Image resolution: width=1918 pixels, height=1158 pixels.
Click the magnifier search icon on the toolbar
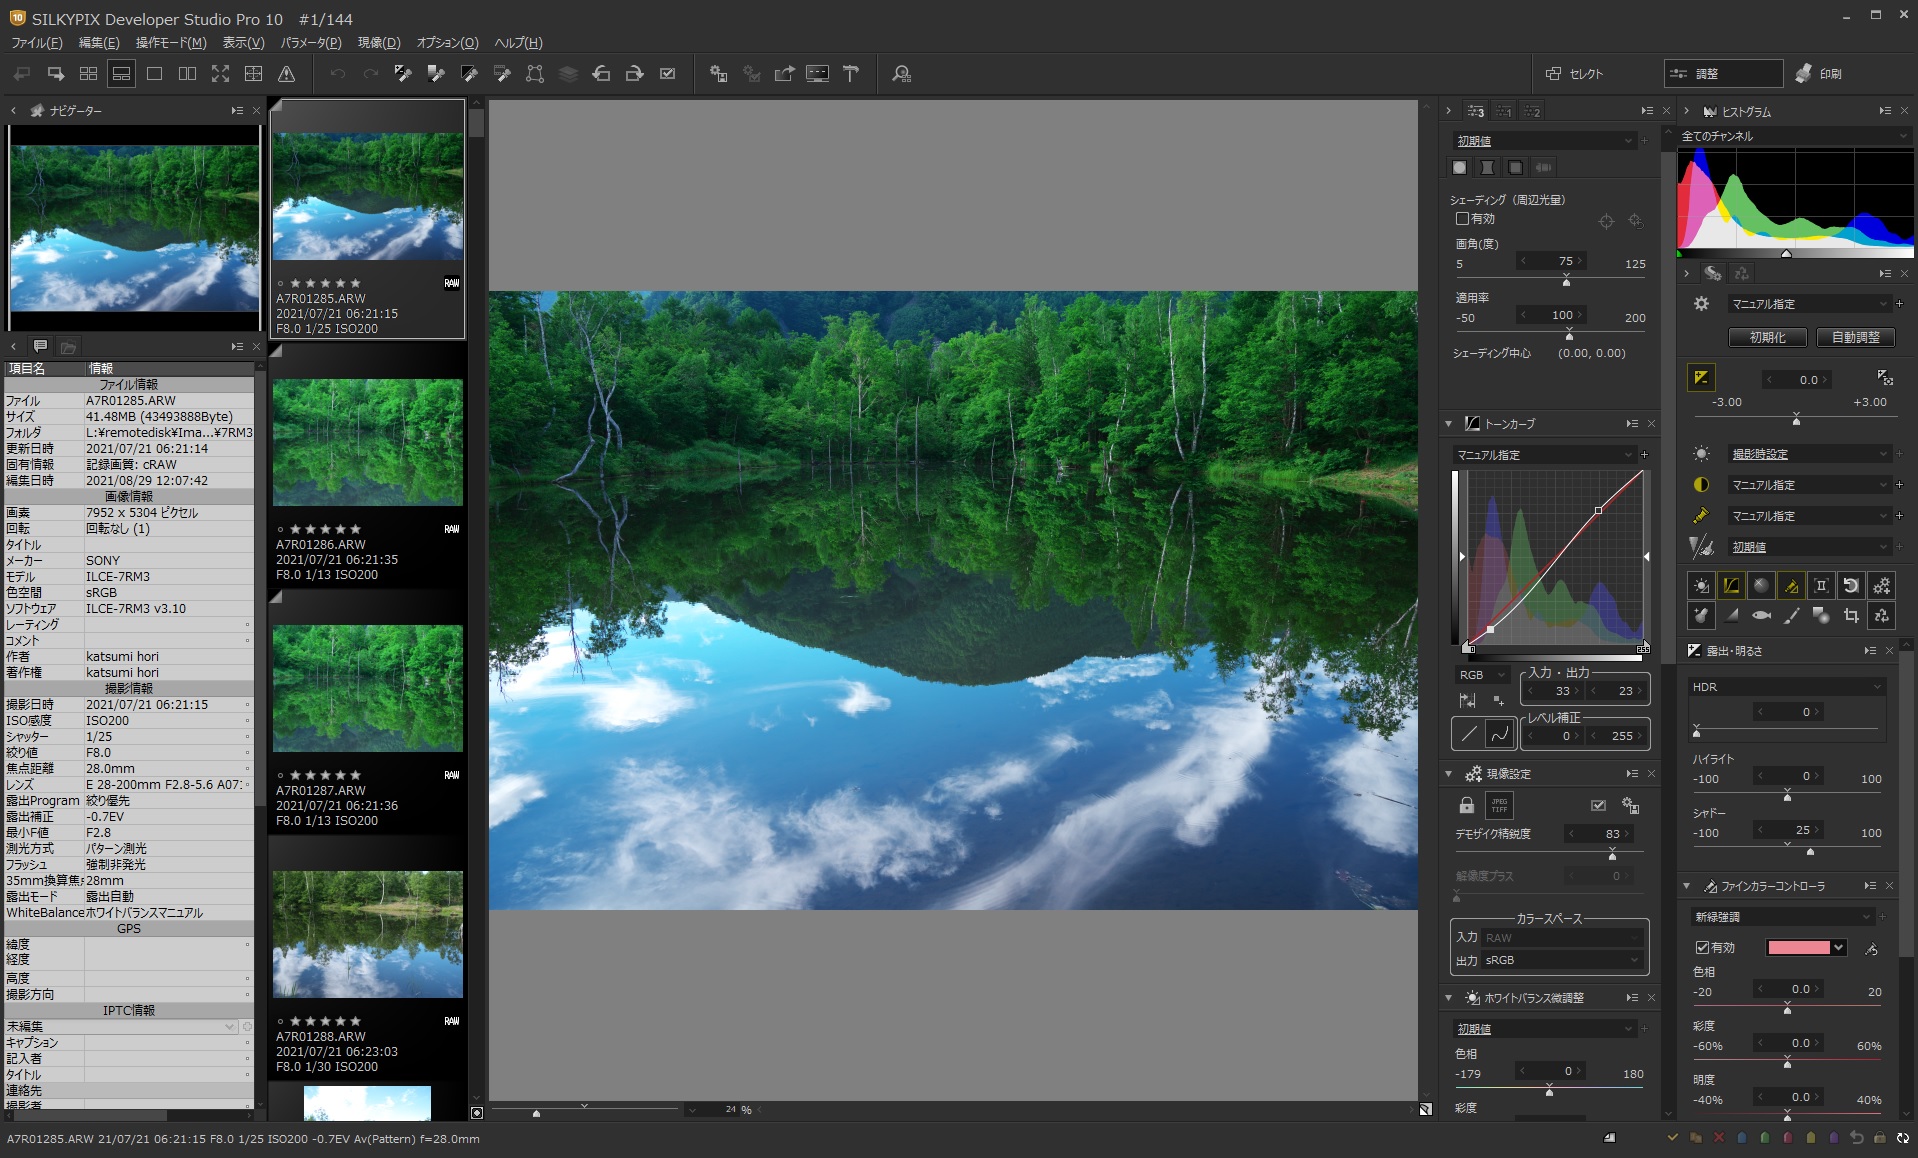[901, 73]
